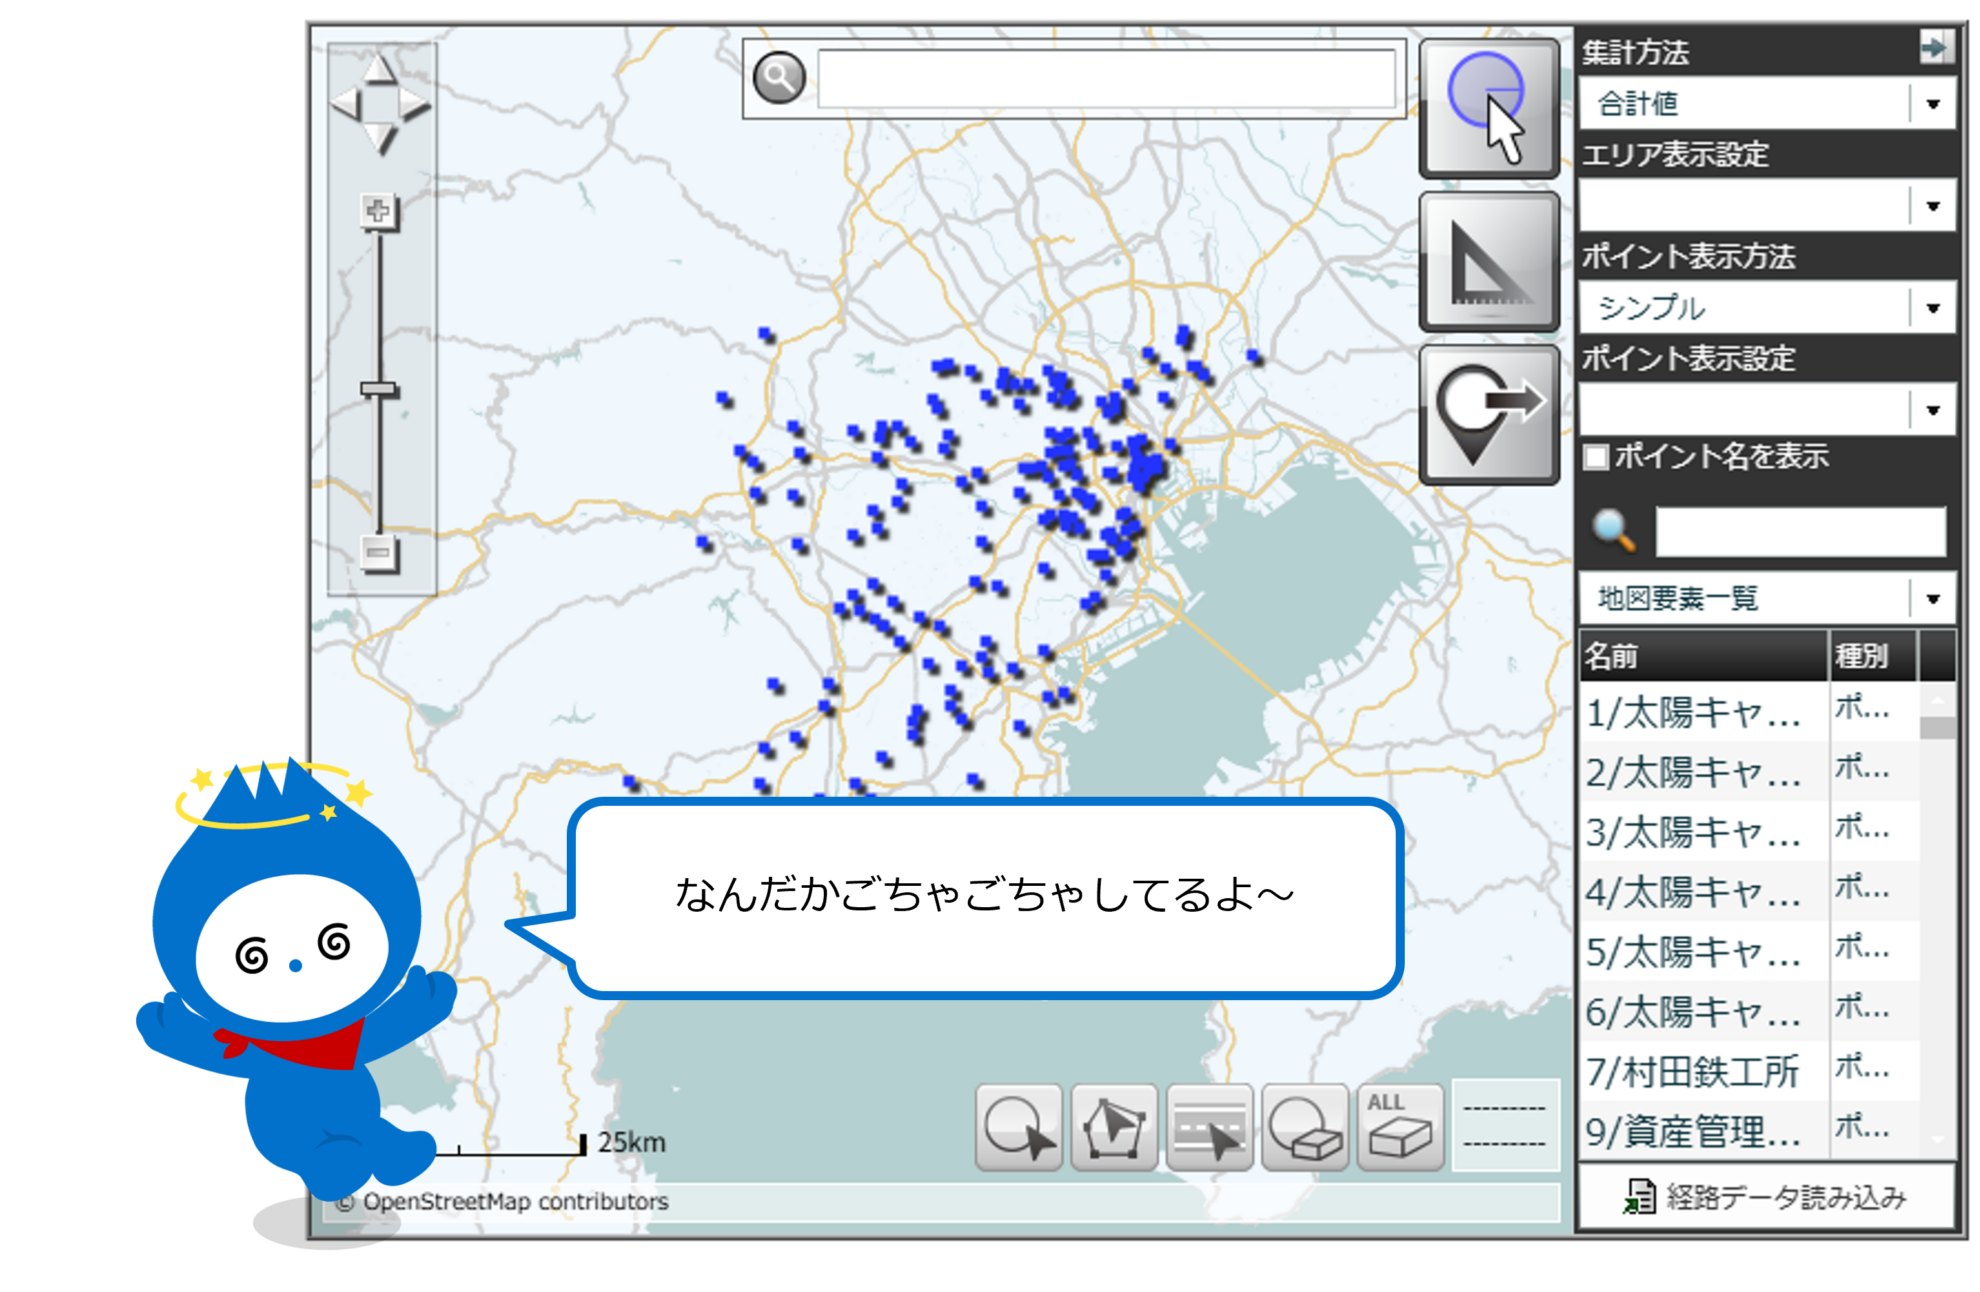Choose the circle erase tool
This screenshot has height=1292, width=1980.
point(1305,1127)
